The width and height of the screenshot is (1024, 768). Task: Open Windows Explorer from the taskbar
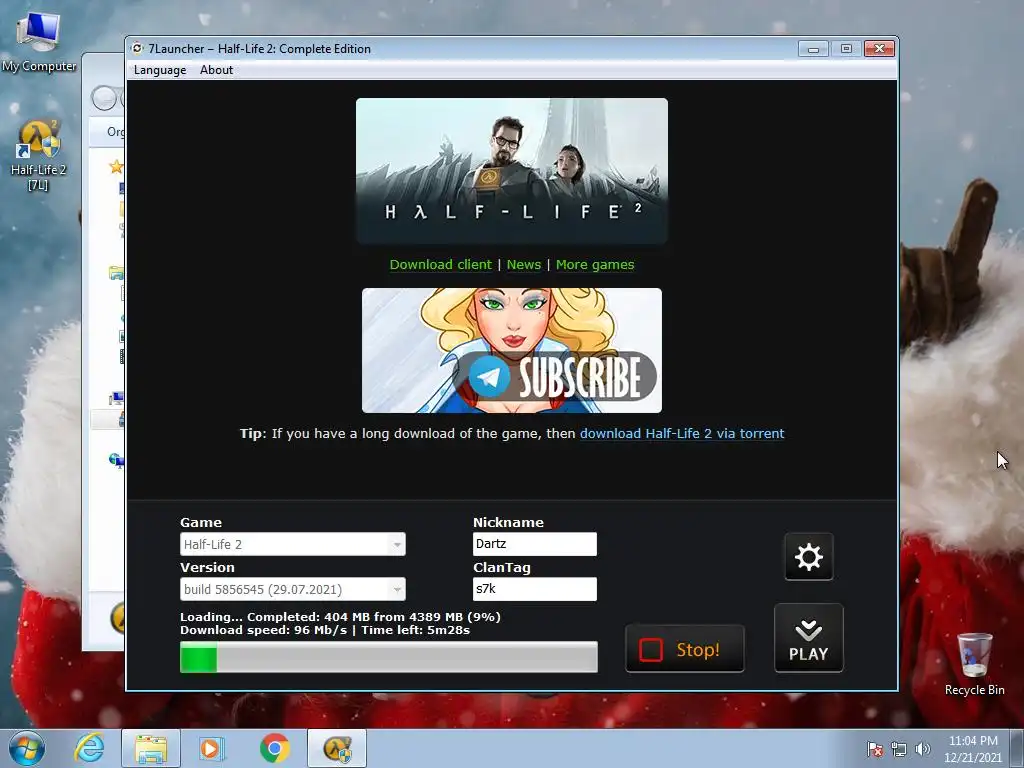[150, 748]
